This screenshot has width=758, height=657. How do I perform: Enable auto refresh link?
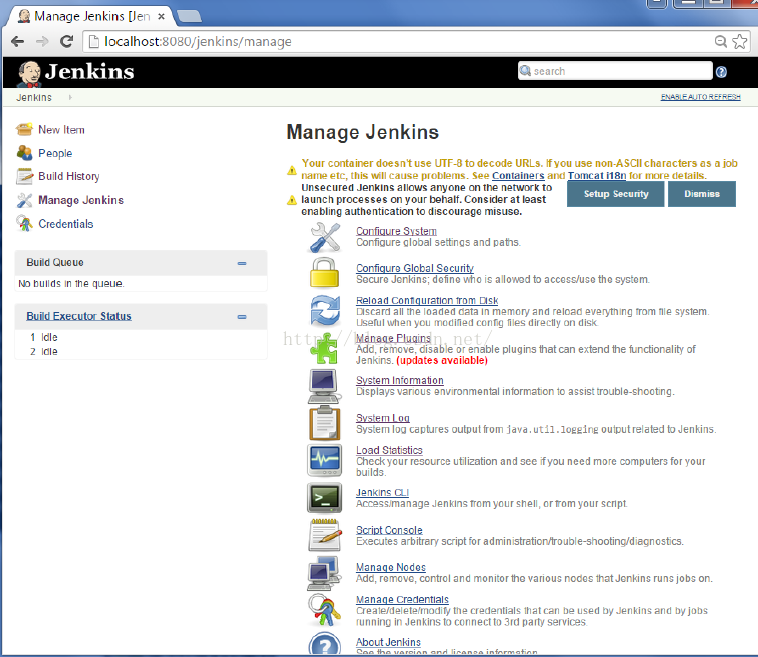pyautogui.click(x=700, y=97)
